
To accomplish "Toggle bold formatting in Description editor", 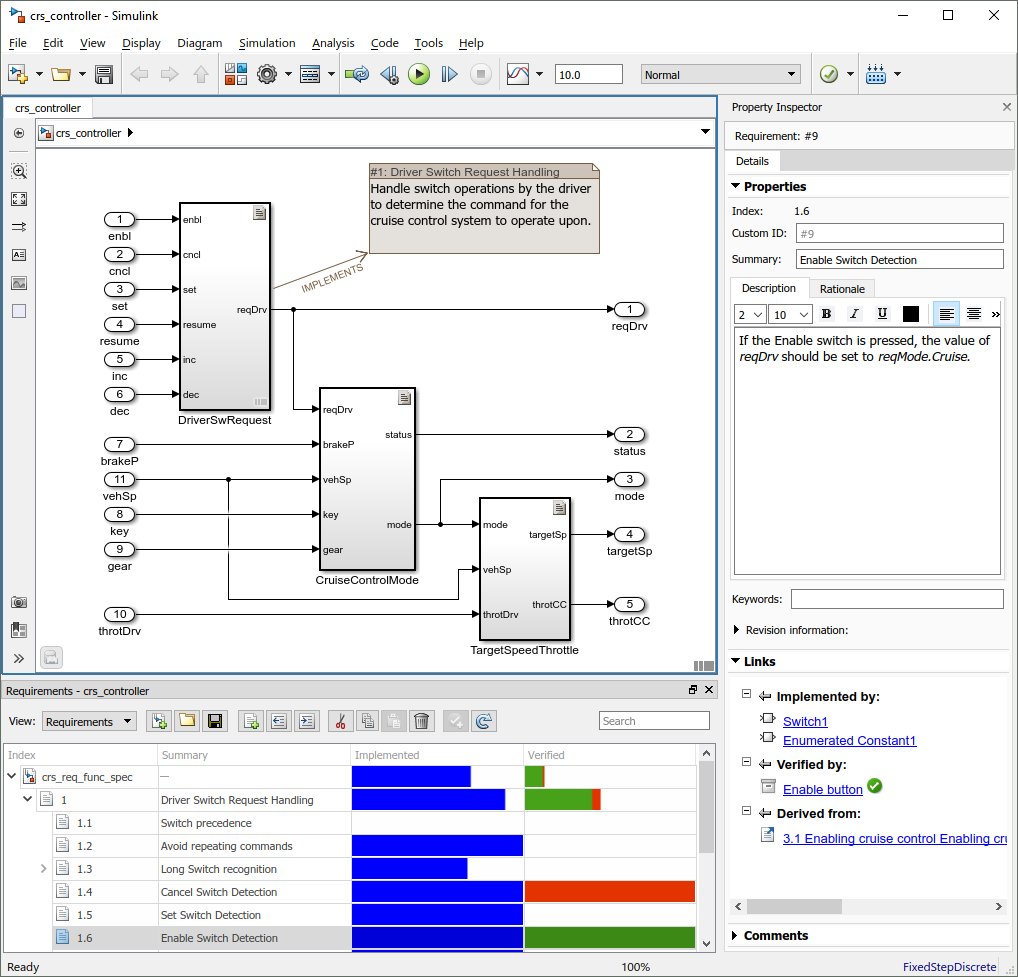I will click(826, 314).
